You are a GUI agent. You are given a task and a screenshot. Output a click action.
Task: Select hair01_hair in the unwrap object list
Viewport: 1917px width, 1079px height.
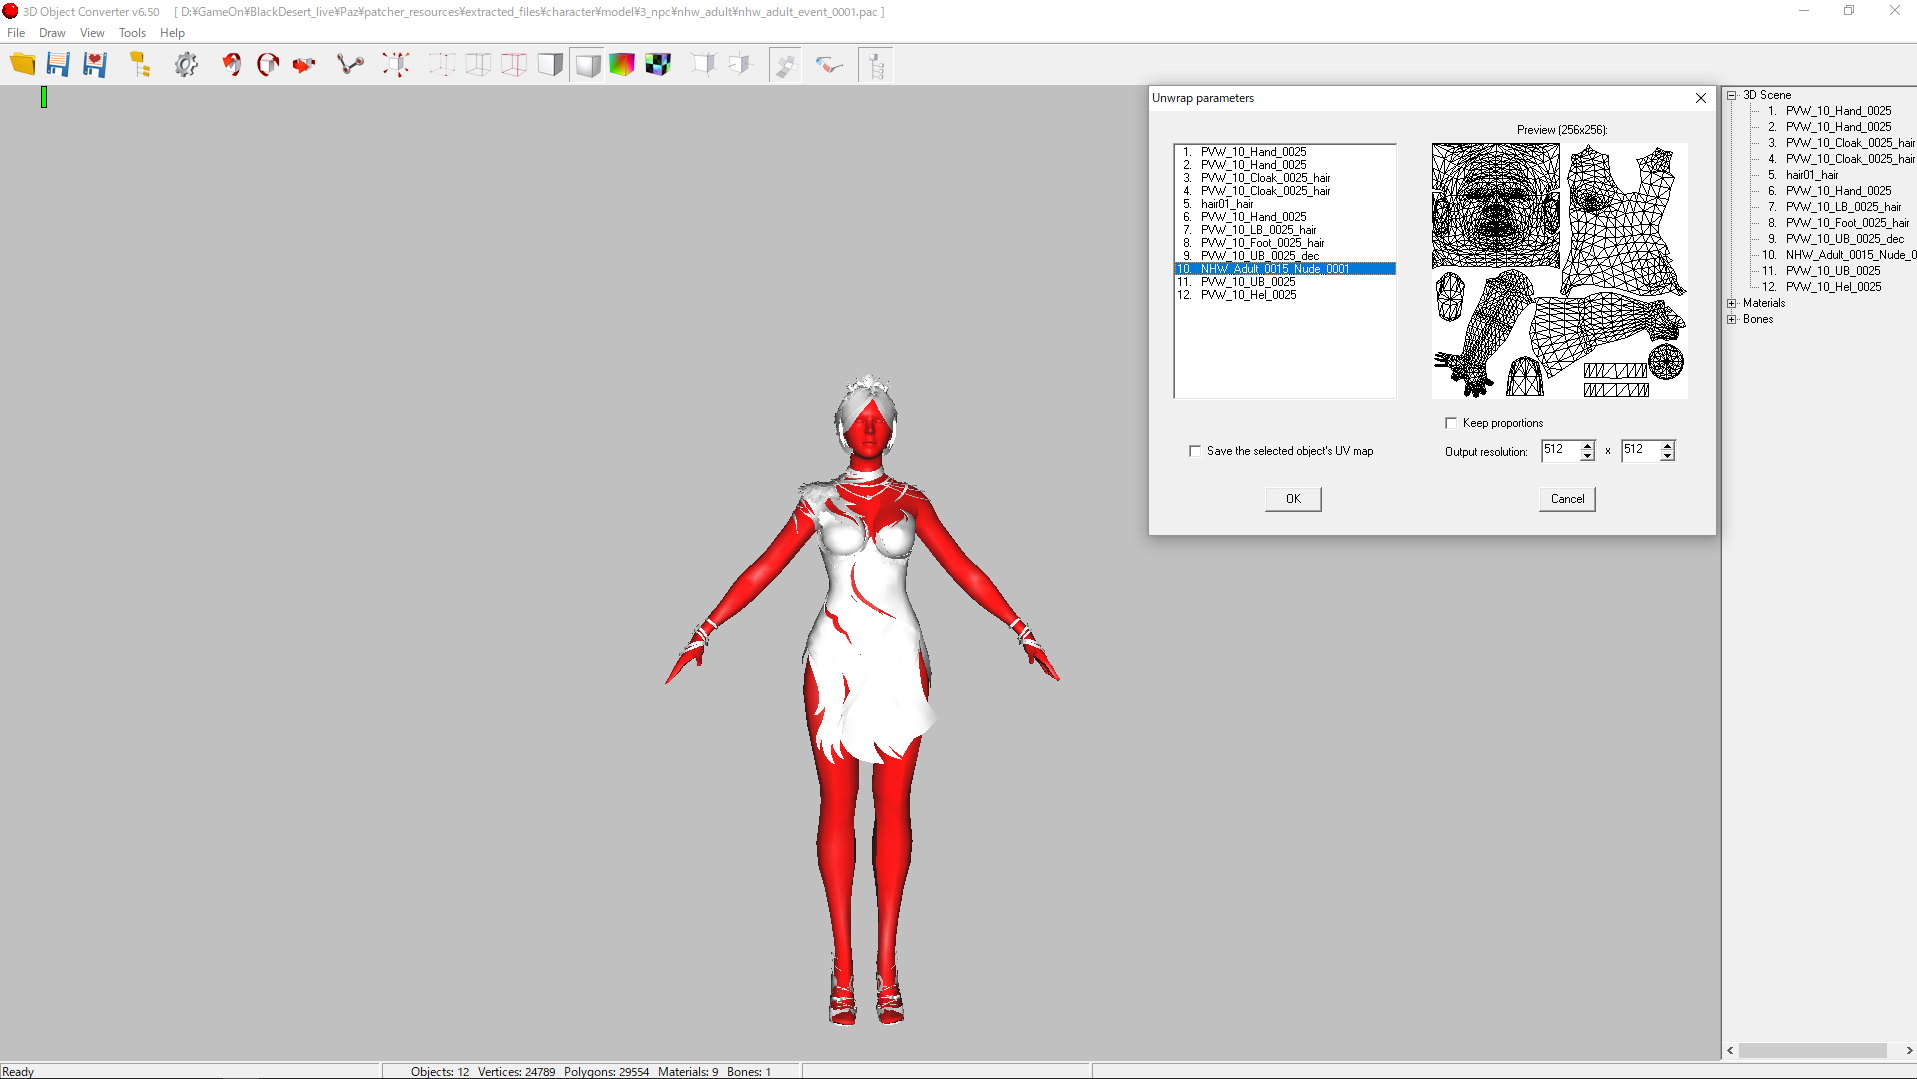[x=1226, y=204]
